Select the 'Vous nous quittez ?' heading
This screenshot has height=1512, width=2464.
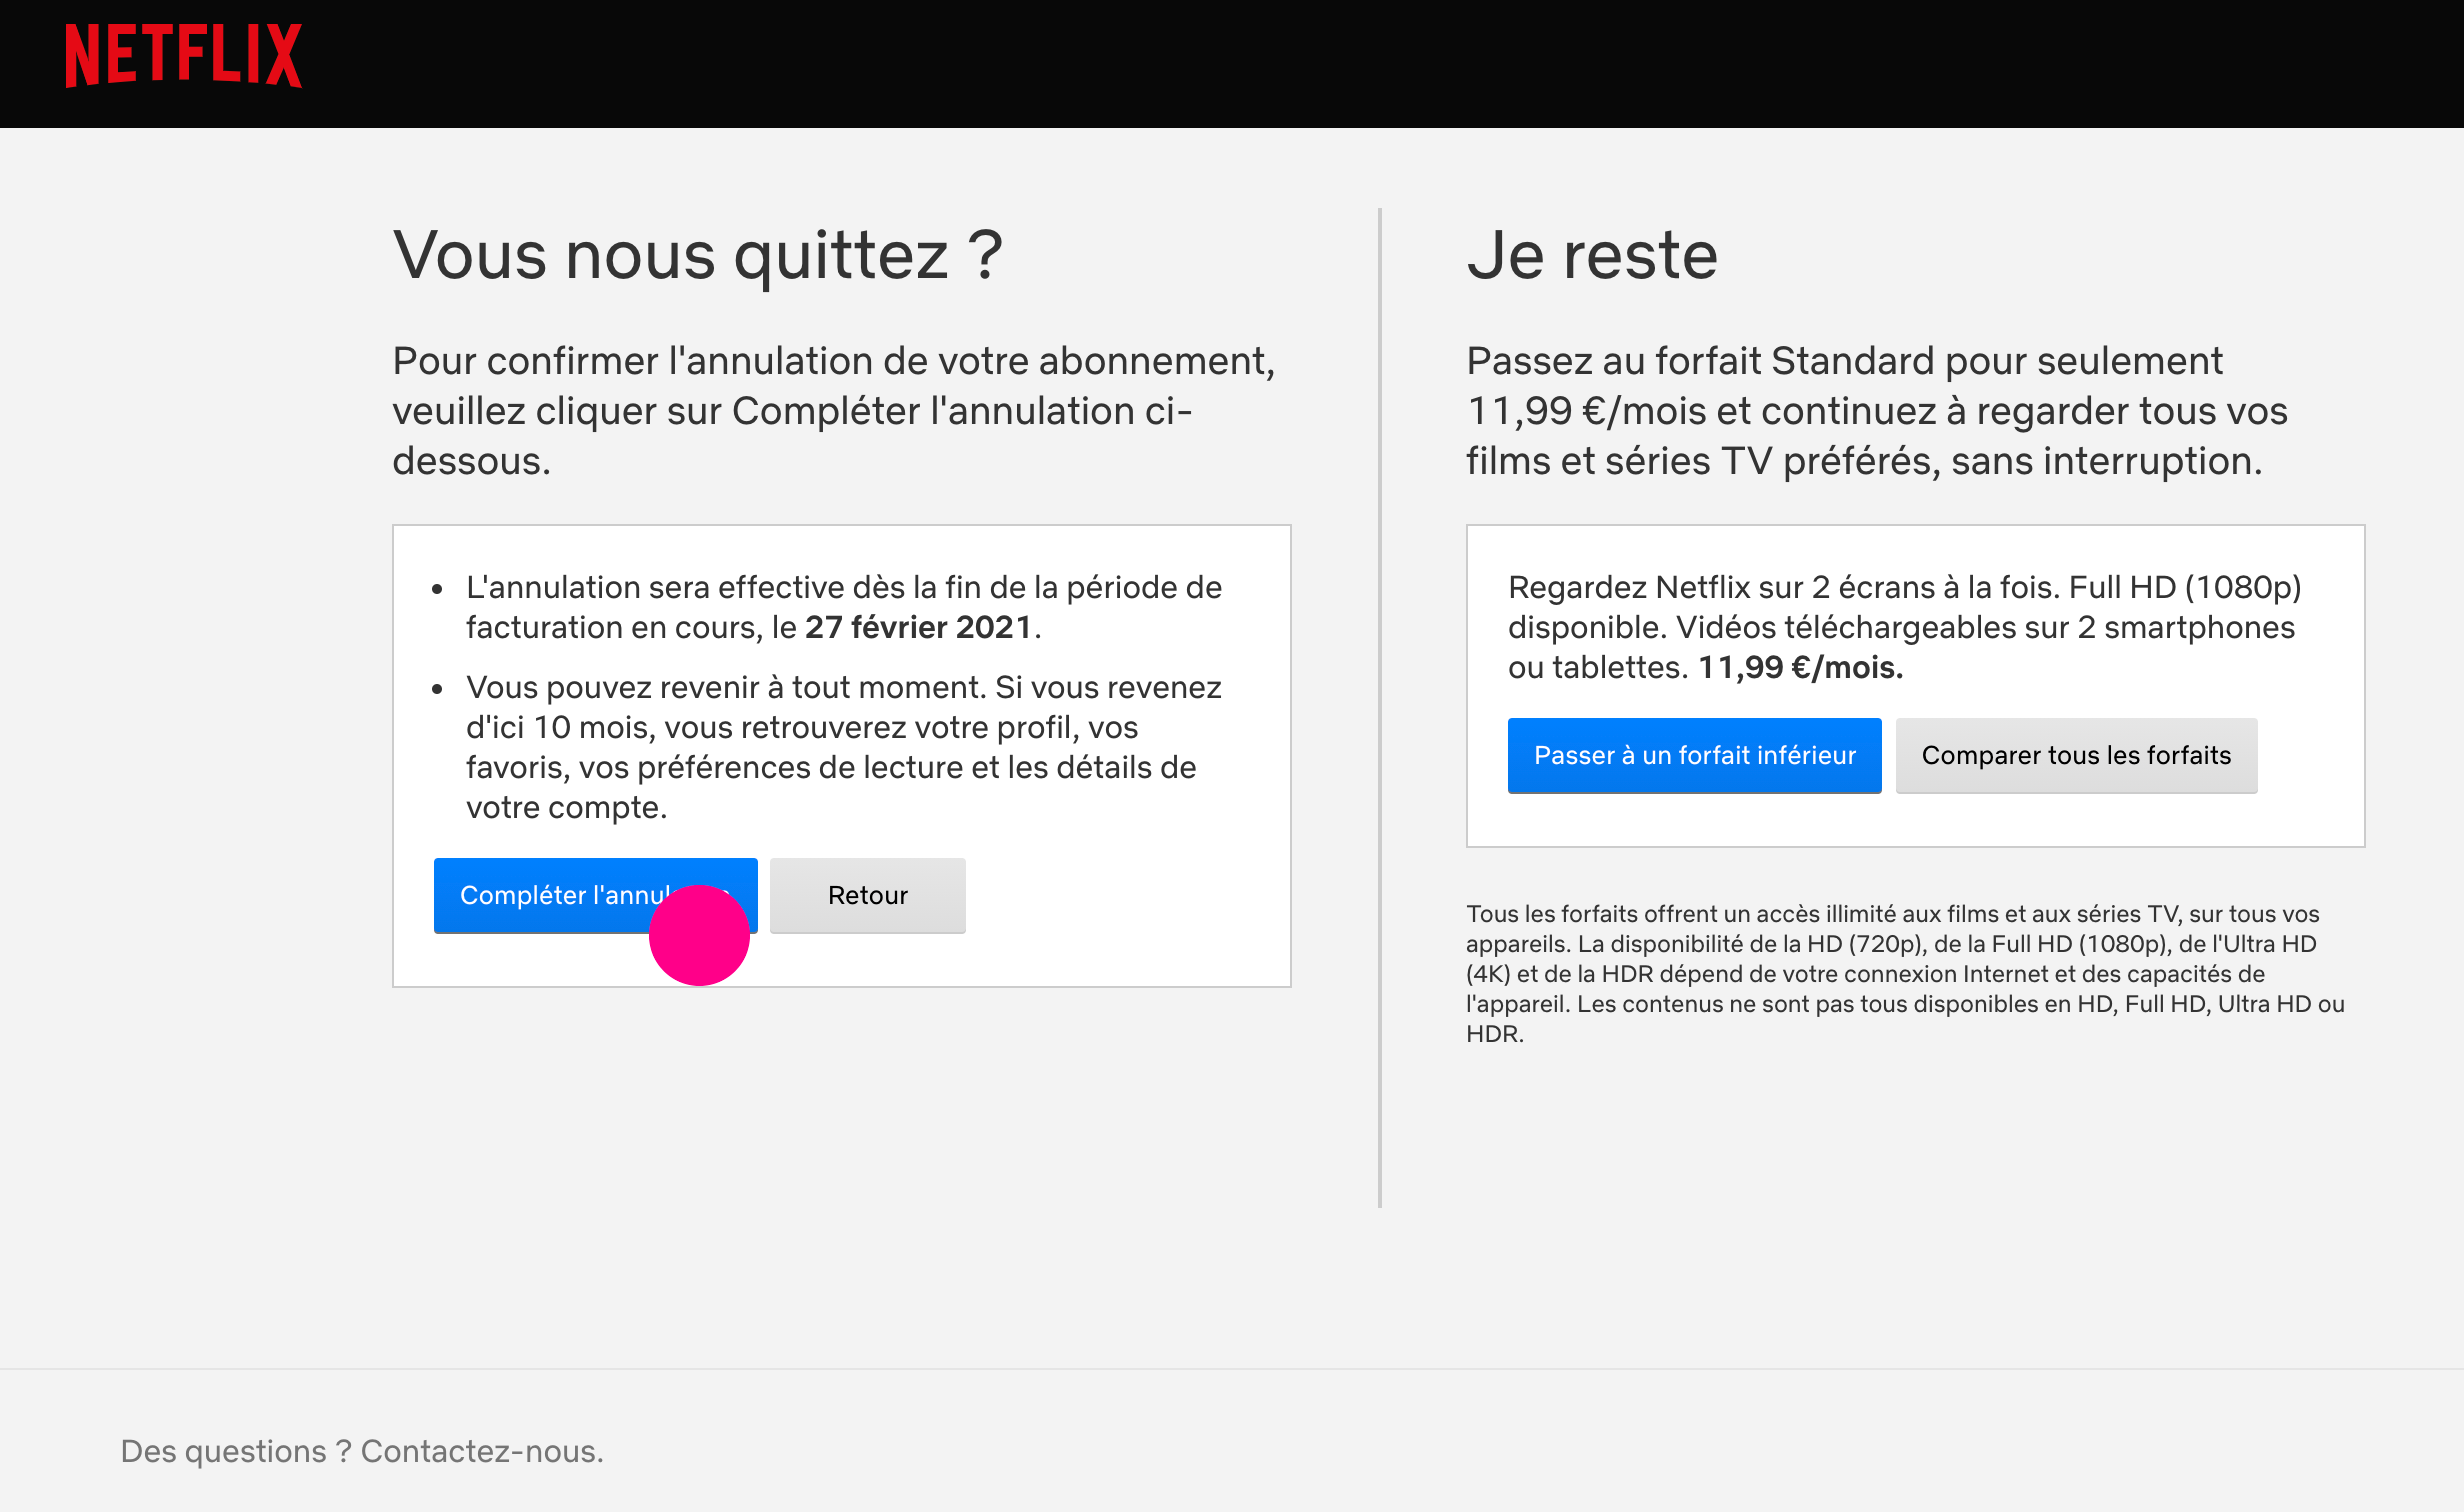tap(698, 256)
